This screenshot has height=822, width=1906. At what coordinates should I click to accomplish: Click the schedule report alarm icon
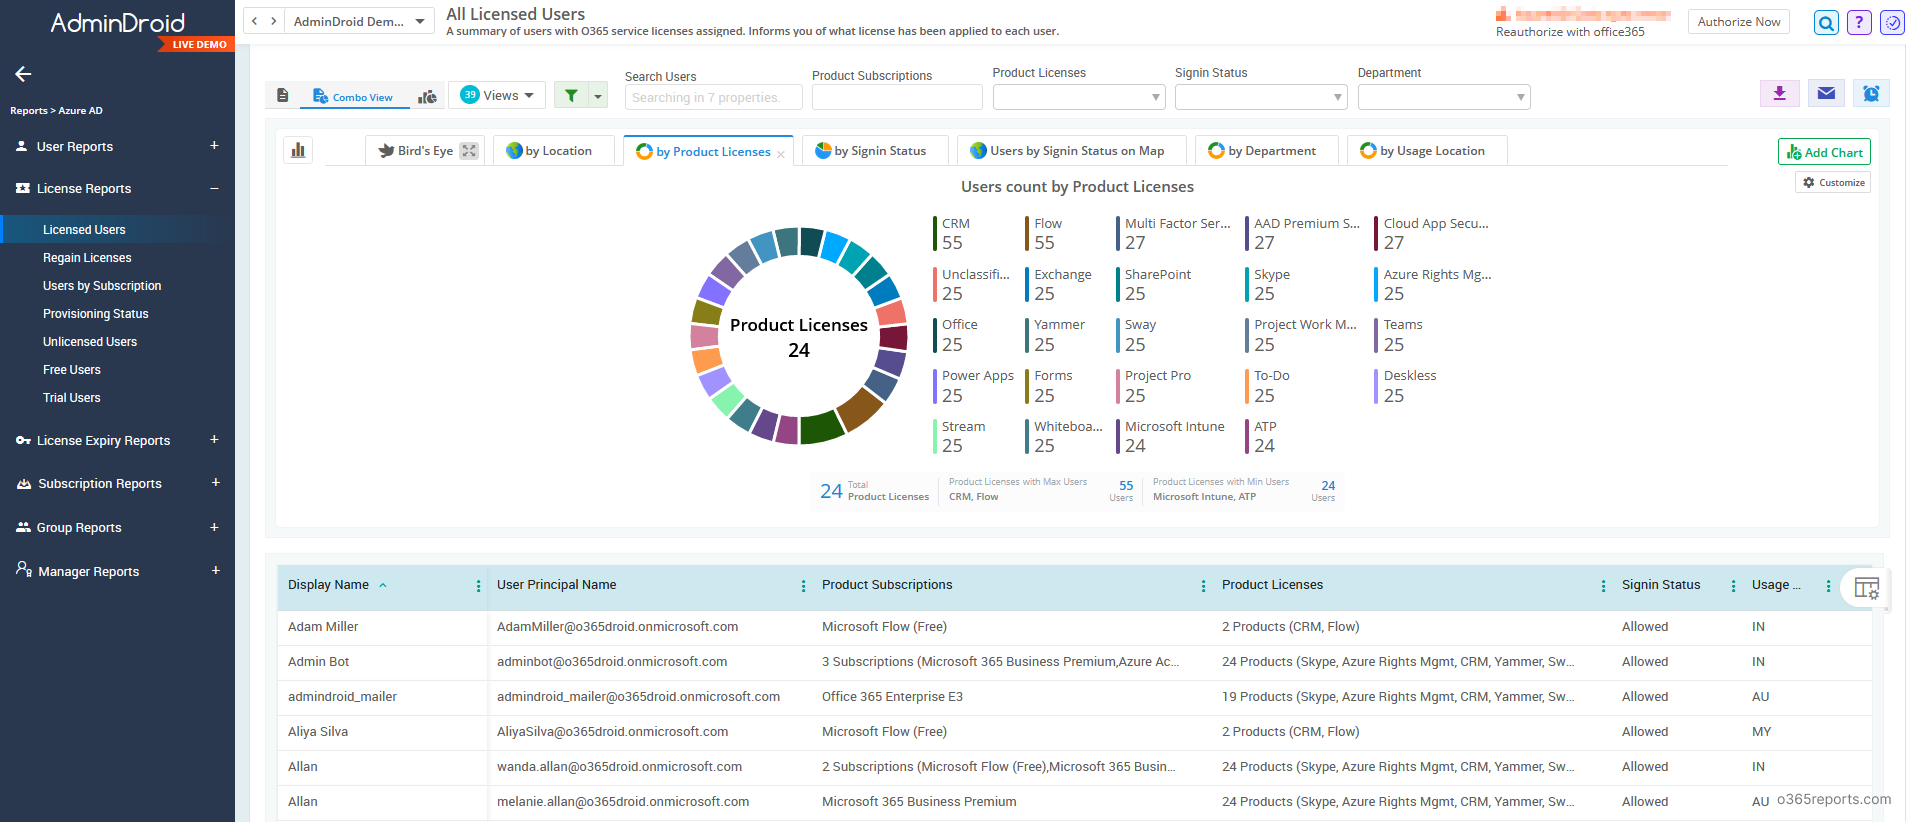1871,93
